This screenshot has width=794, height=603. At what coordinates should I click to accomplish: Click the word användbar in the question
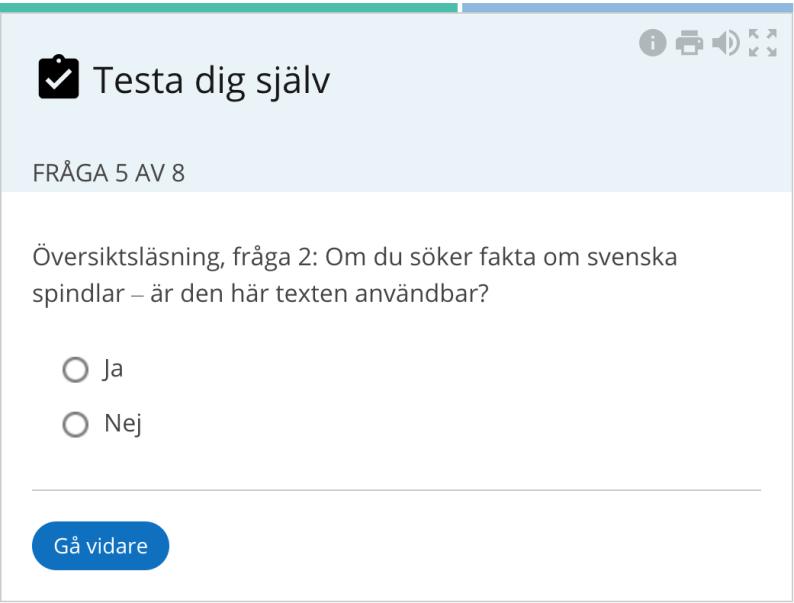(421, 293)
